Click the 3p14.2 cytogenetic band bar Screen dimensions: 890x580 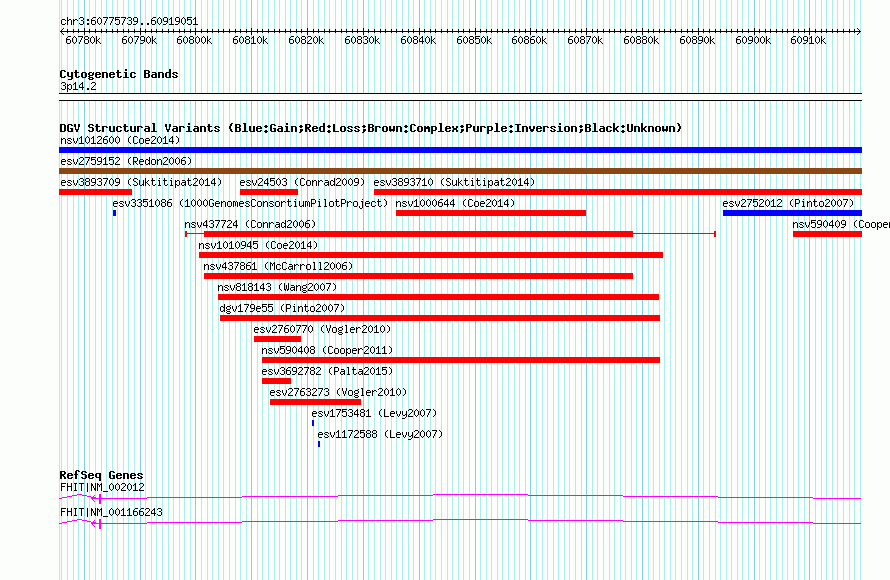(x=460, y=97)
